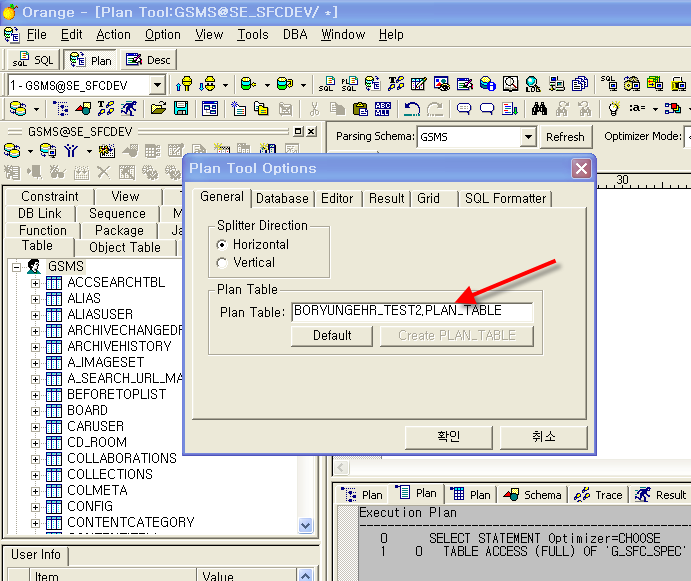This screenshot has width=691, height=581.
Task: Click the schema browser filter icon
Action: (x=71, y=151)
